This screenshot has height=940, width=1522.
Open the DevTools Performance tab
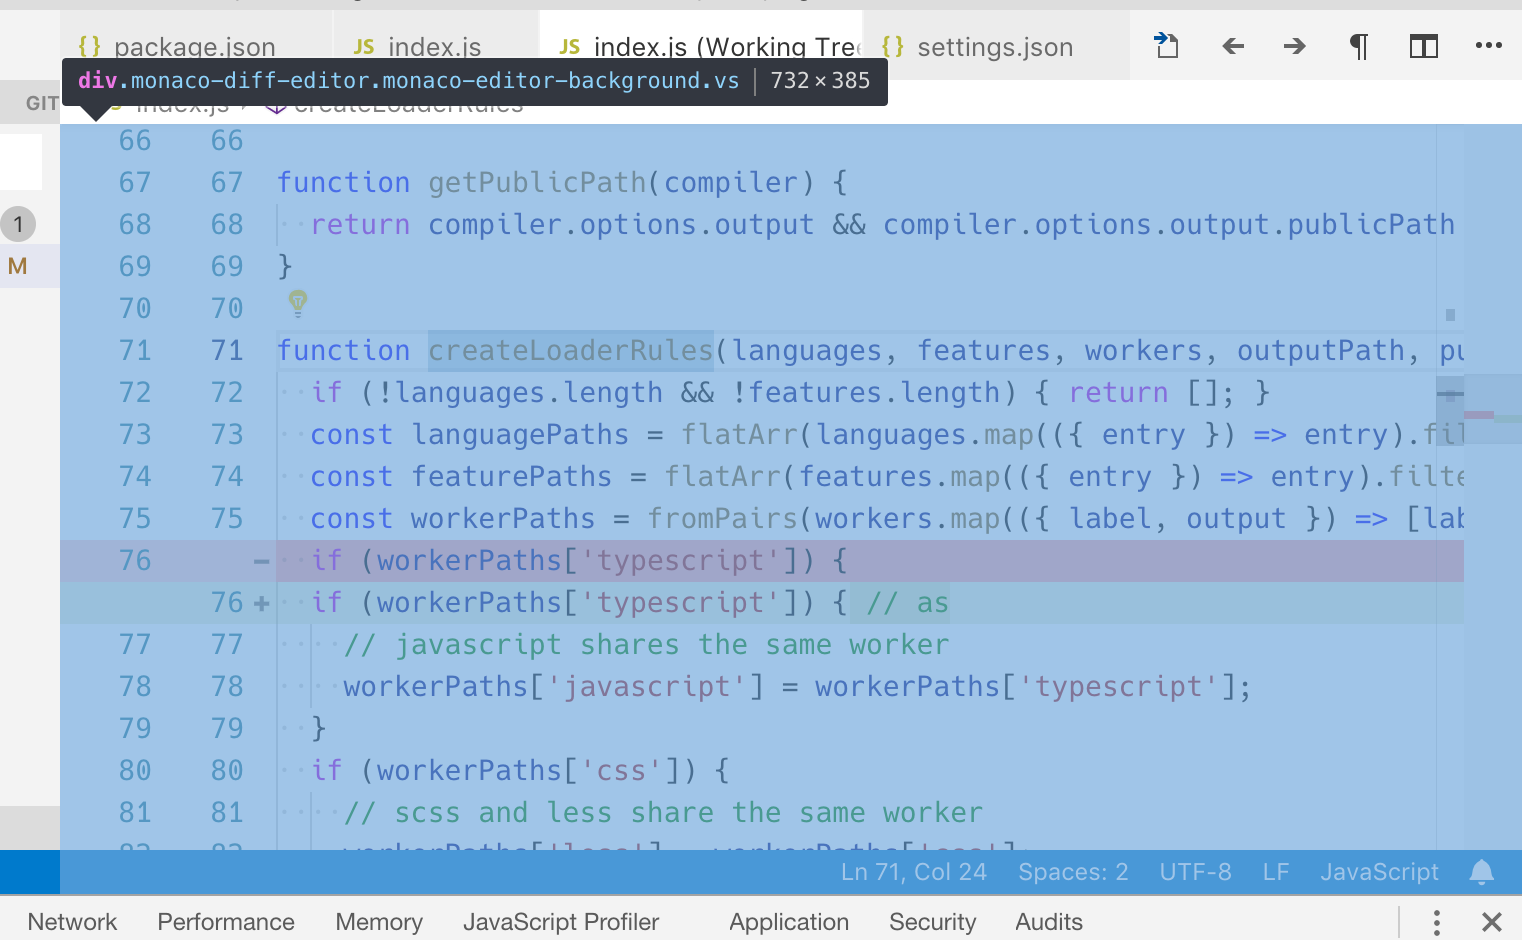226,921
